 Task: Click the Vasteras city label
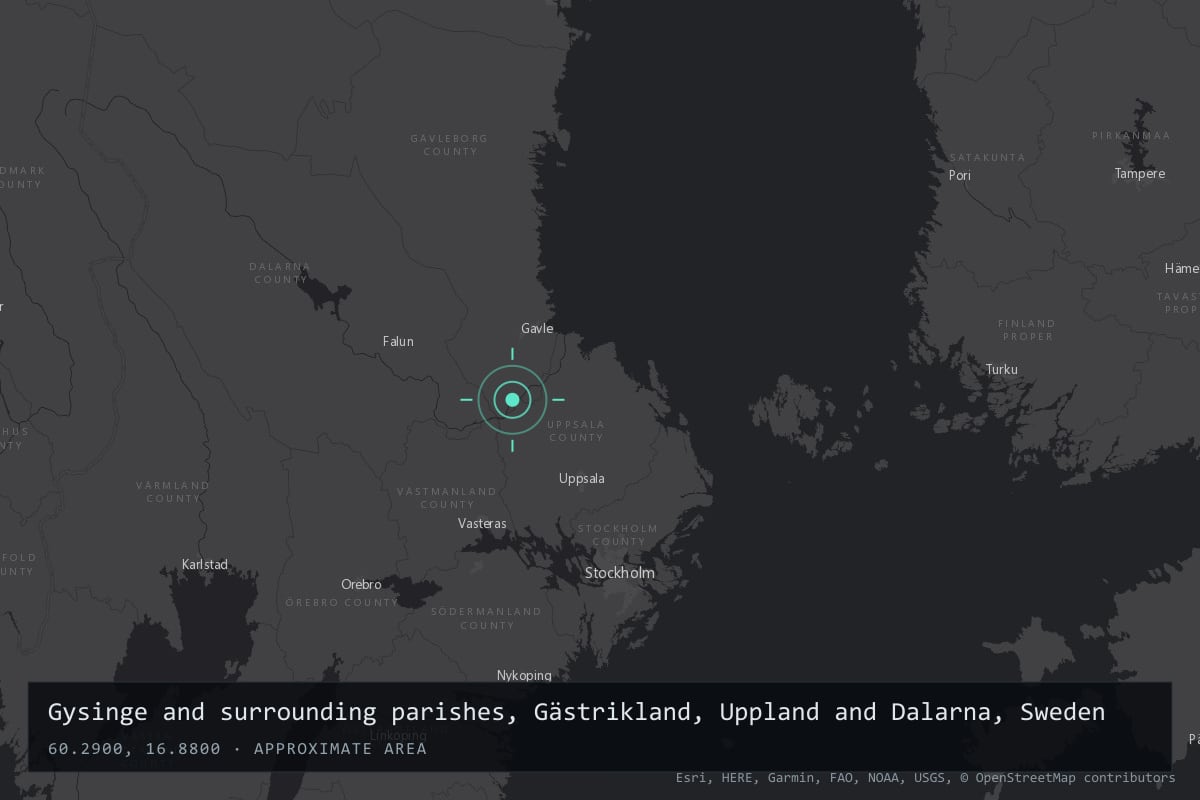coord(482,523)
